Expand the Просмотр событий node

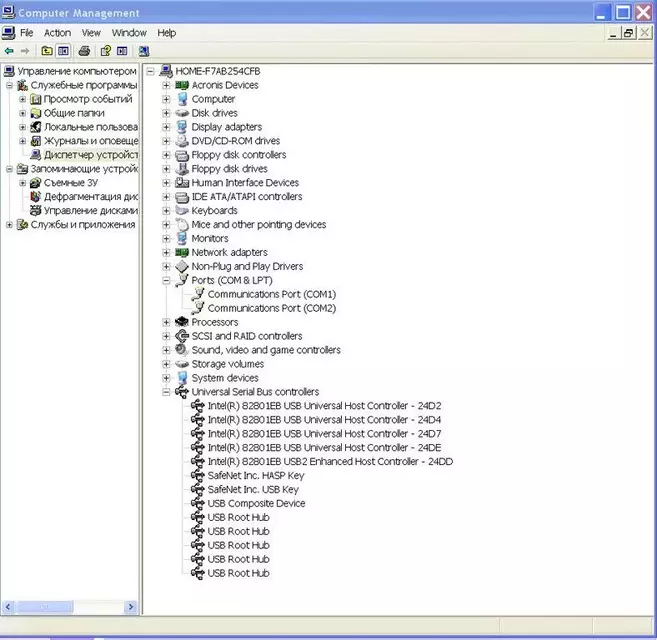point(23,99)
